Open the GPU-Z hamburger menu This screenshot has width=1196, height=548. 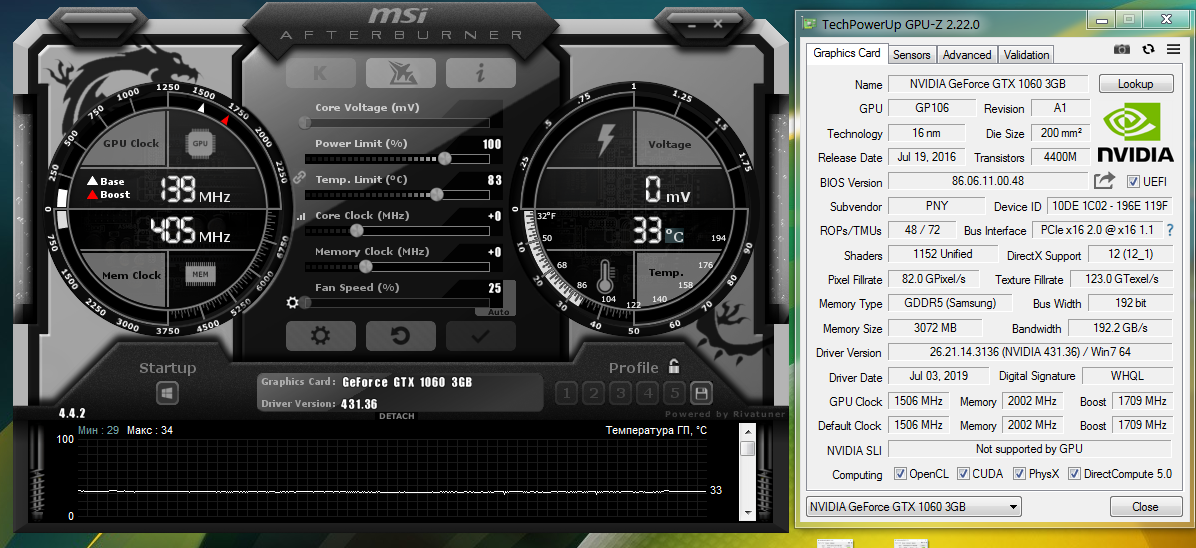pos(1173,50)
